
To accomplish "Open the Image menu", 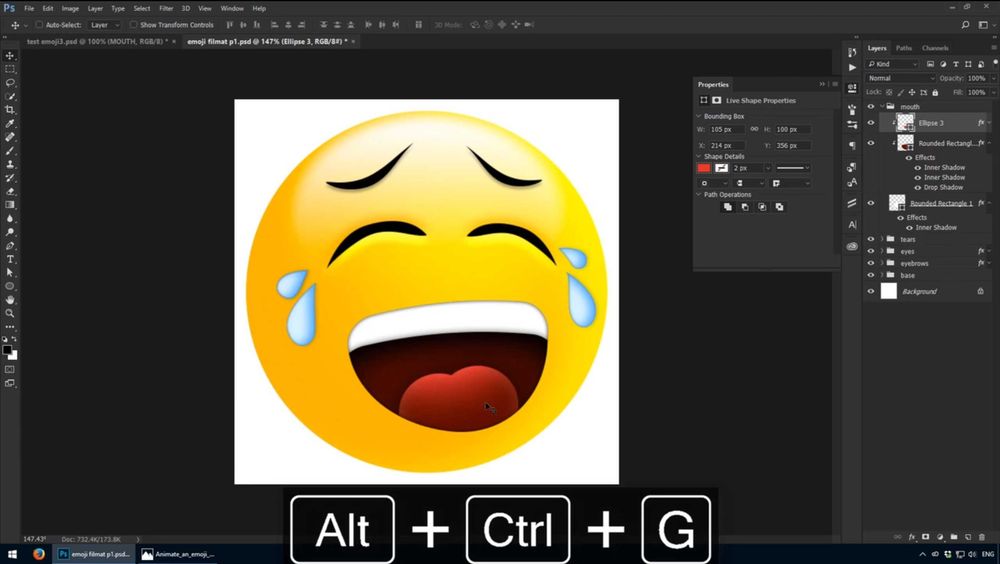I will point(70,8).
